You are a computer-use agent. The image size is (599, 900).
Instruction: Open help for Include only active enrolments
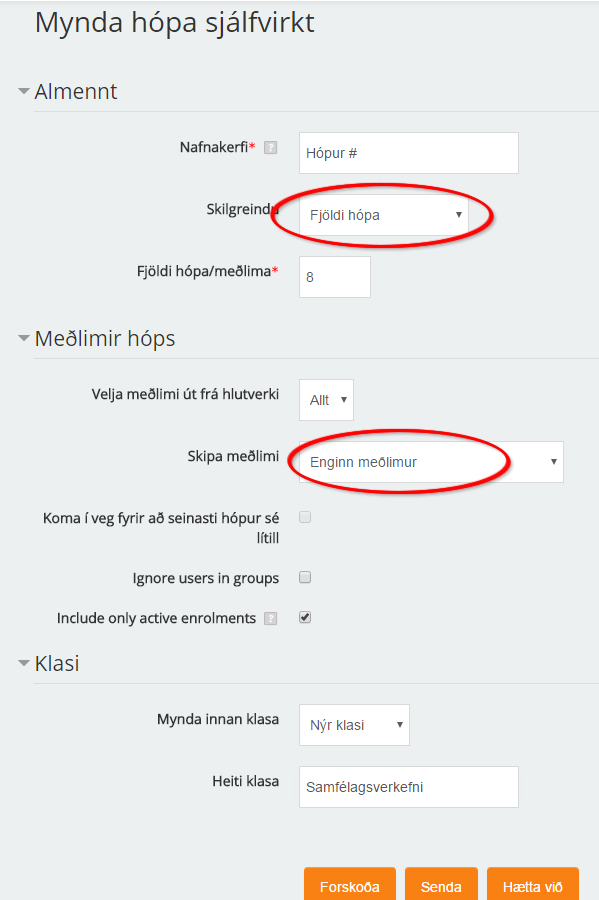pyautogui.click(x=270, y=618)
